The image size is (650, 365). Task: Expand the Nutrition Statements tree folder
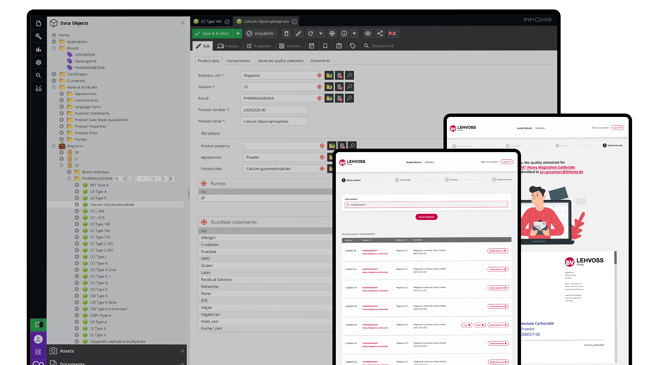61,113
